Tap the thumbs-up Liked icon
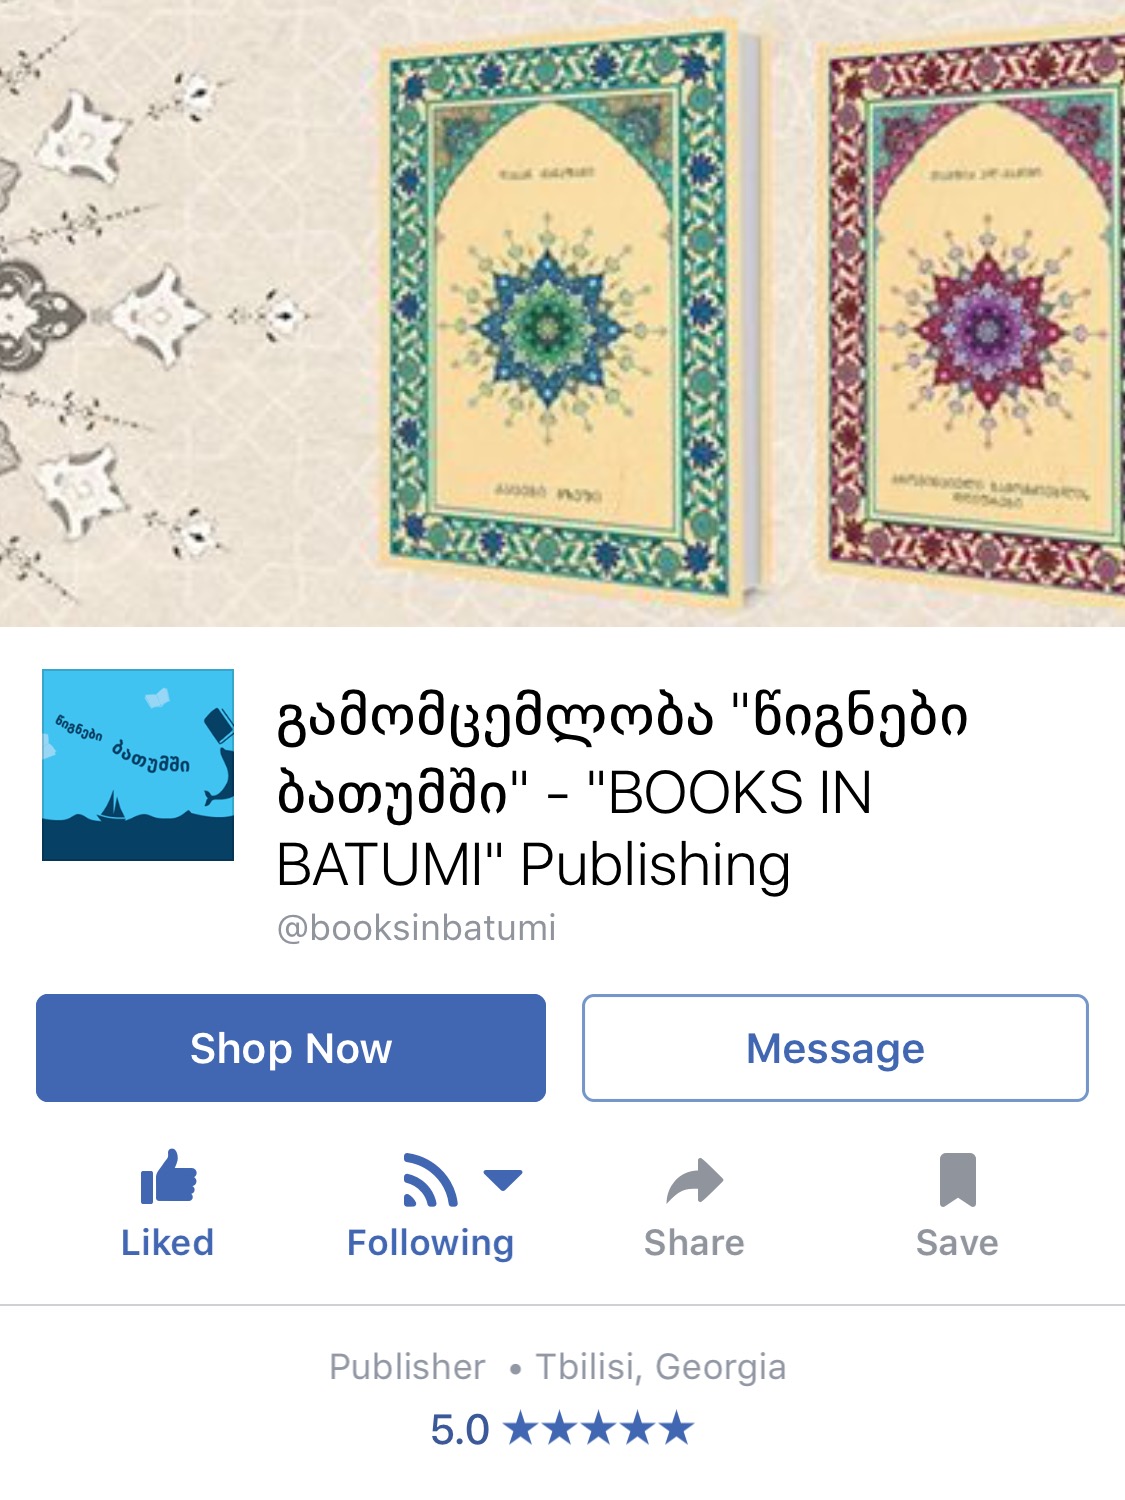 point(168,1176)
